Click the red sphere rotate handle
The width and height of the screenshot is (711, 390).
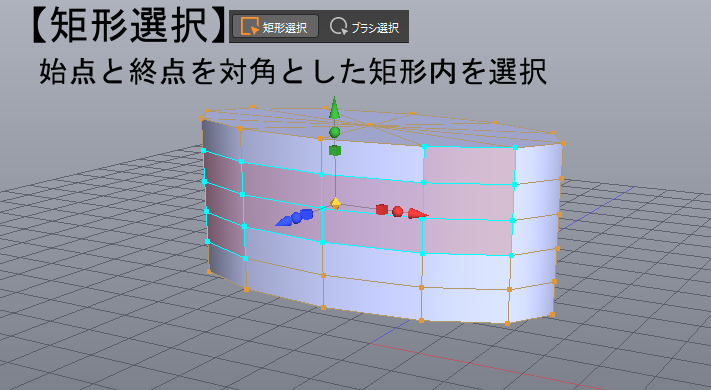pos(398,211)
